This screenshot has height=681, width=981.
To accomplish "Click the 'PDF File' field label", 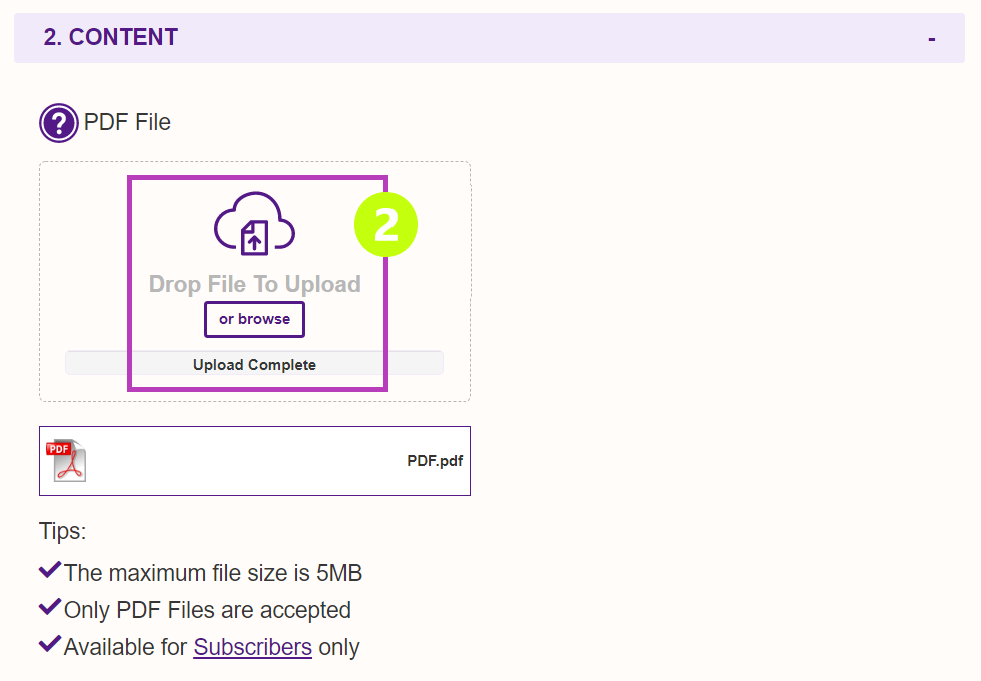I will pos(127,122).
